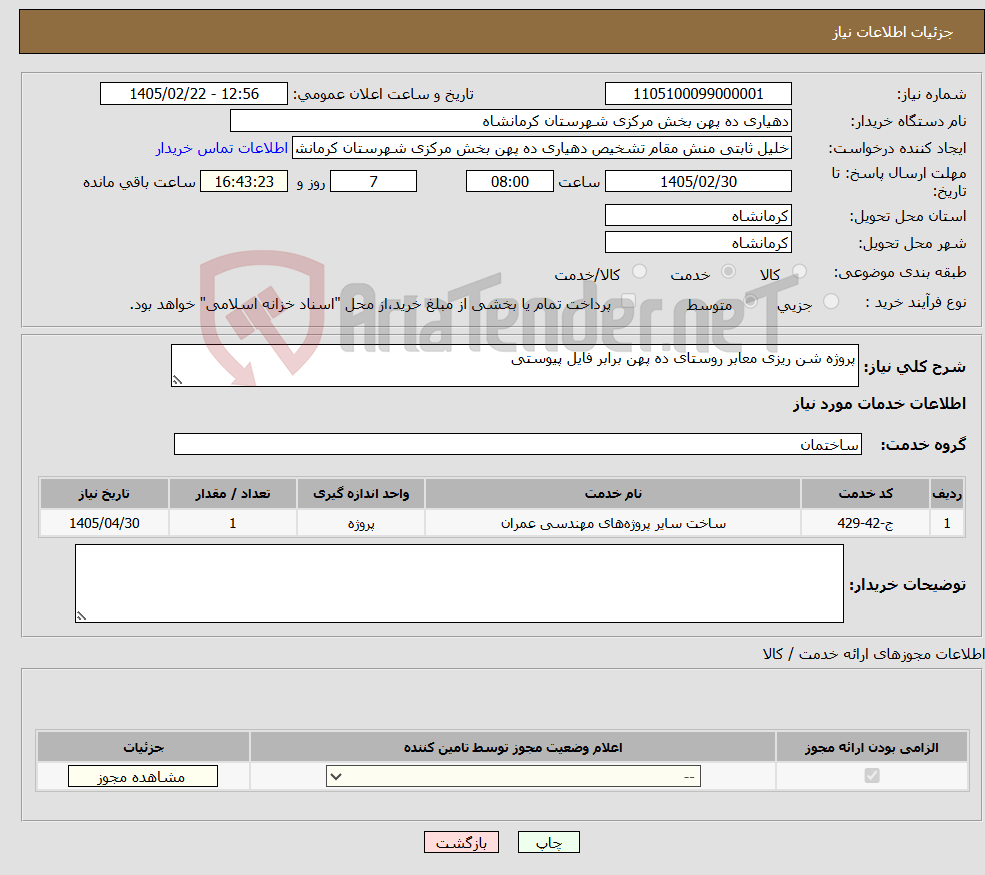Select the کالا radio button
This screenshot has height=875, width=985.
point(799,271)
